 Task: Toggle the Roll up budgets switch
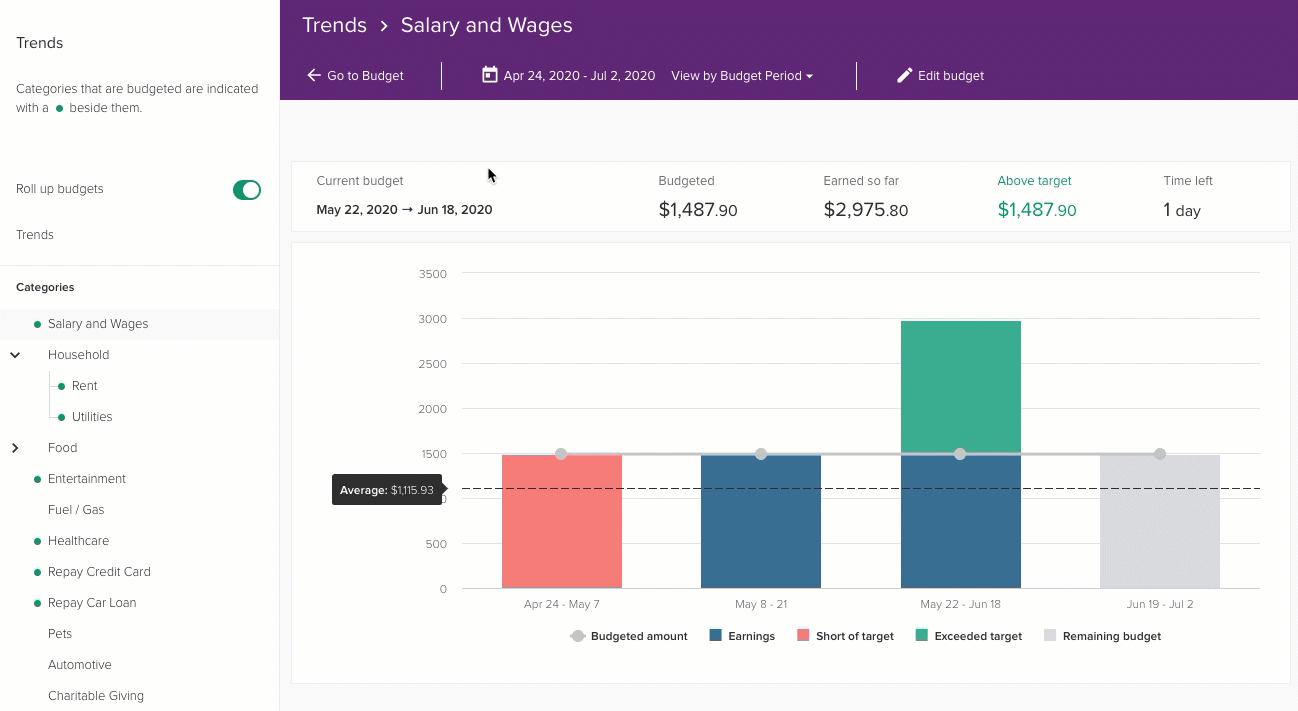click(x=247, y=190)
